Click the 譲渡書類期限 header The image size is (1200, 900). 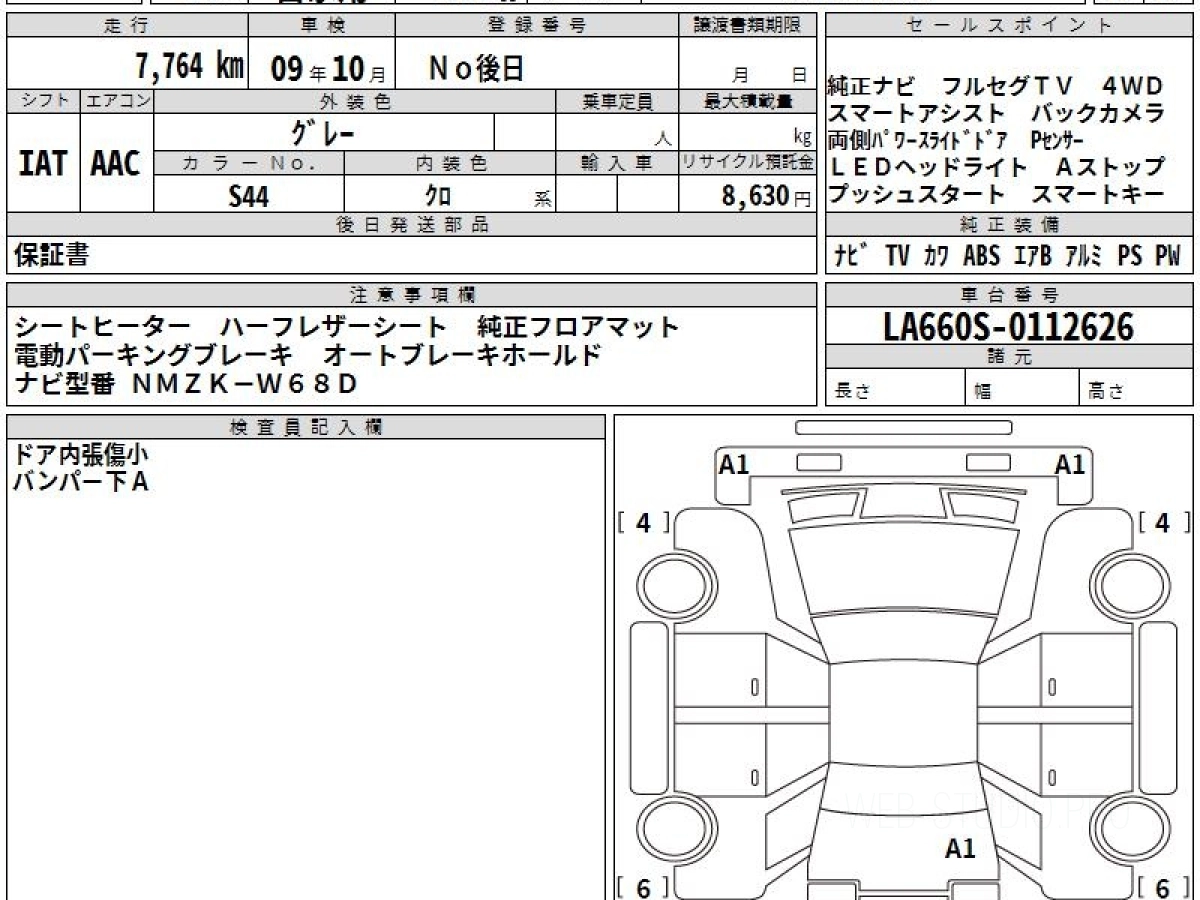[x=747, y=27]
